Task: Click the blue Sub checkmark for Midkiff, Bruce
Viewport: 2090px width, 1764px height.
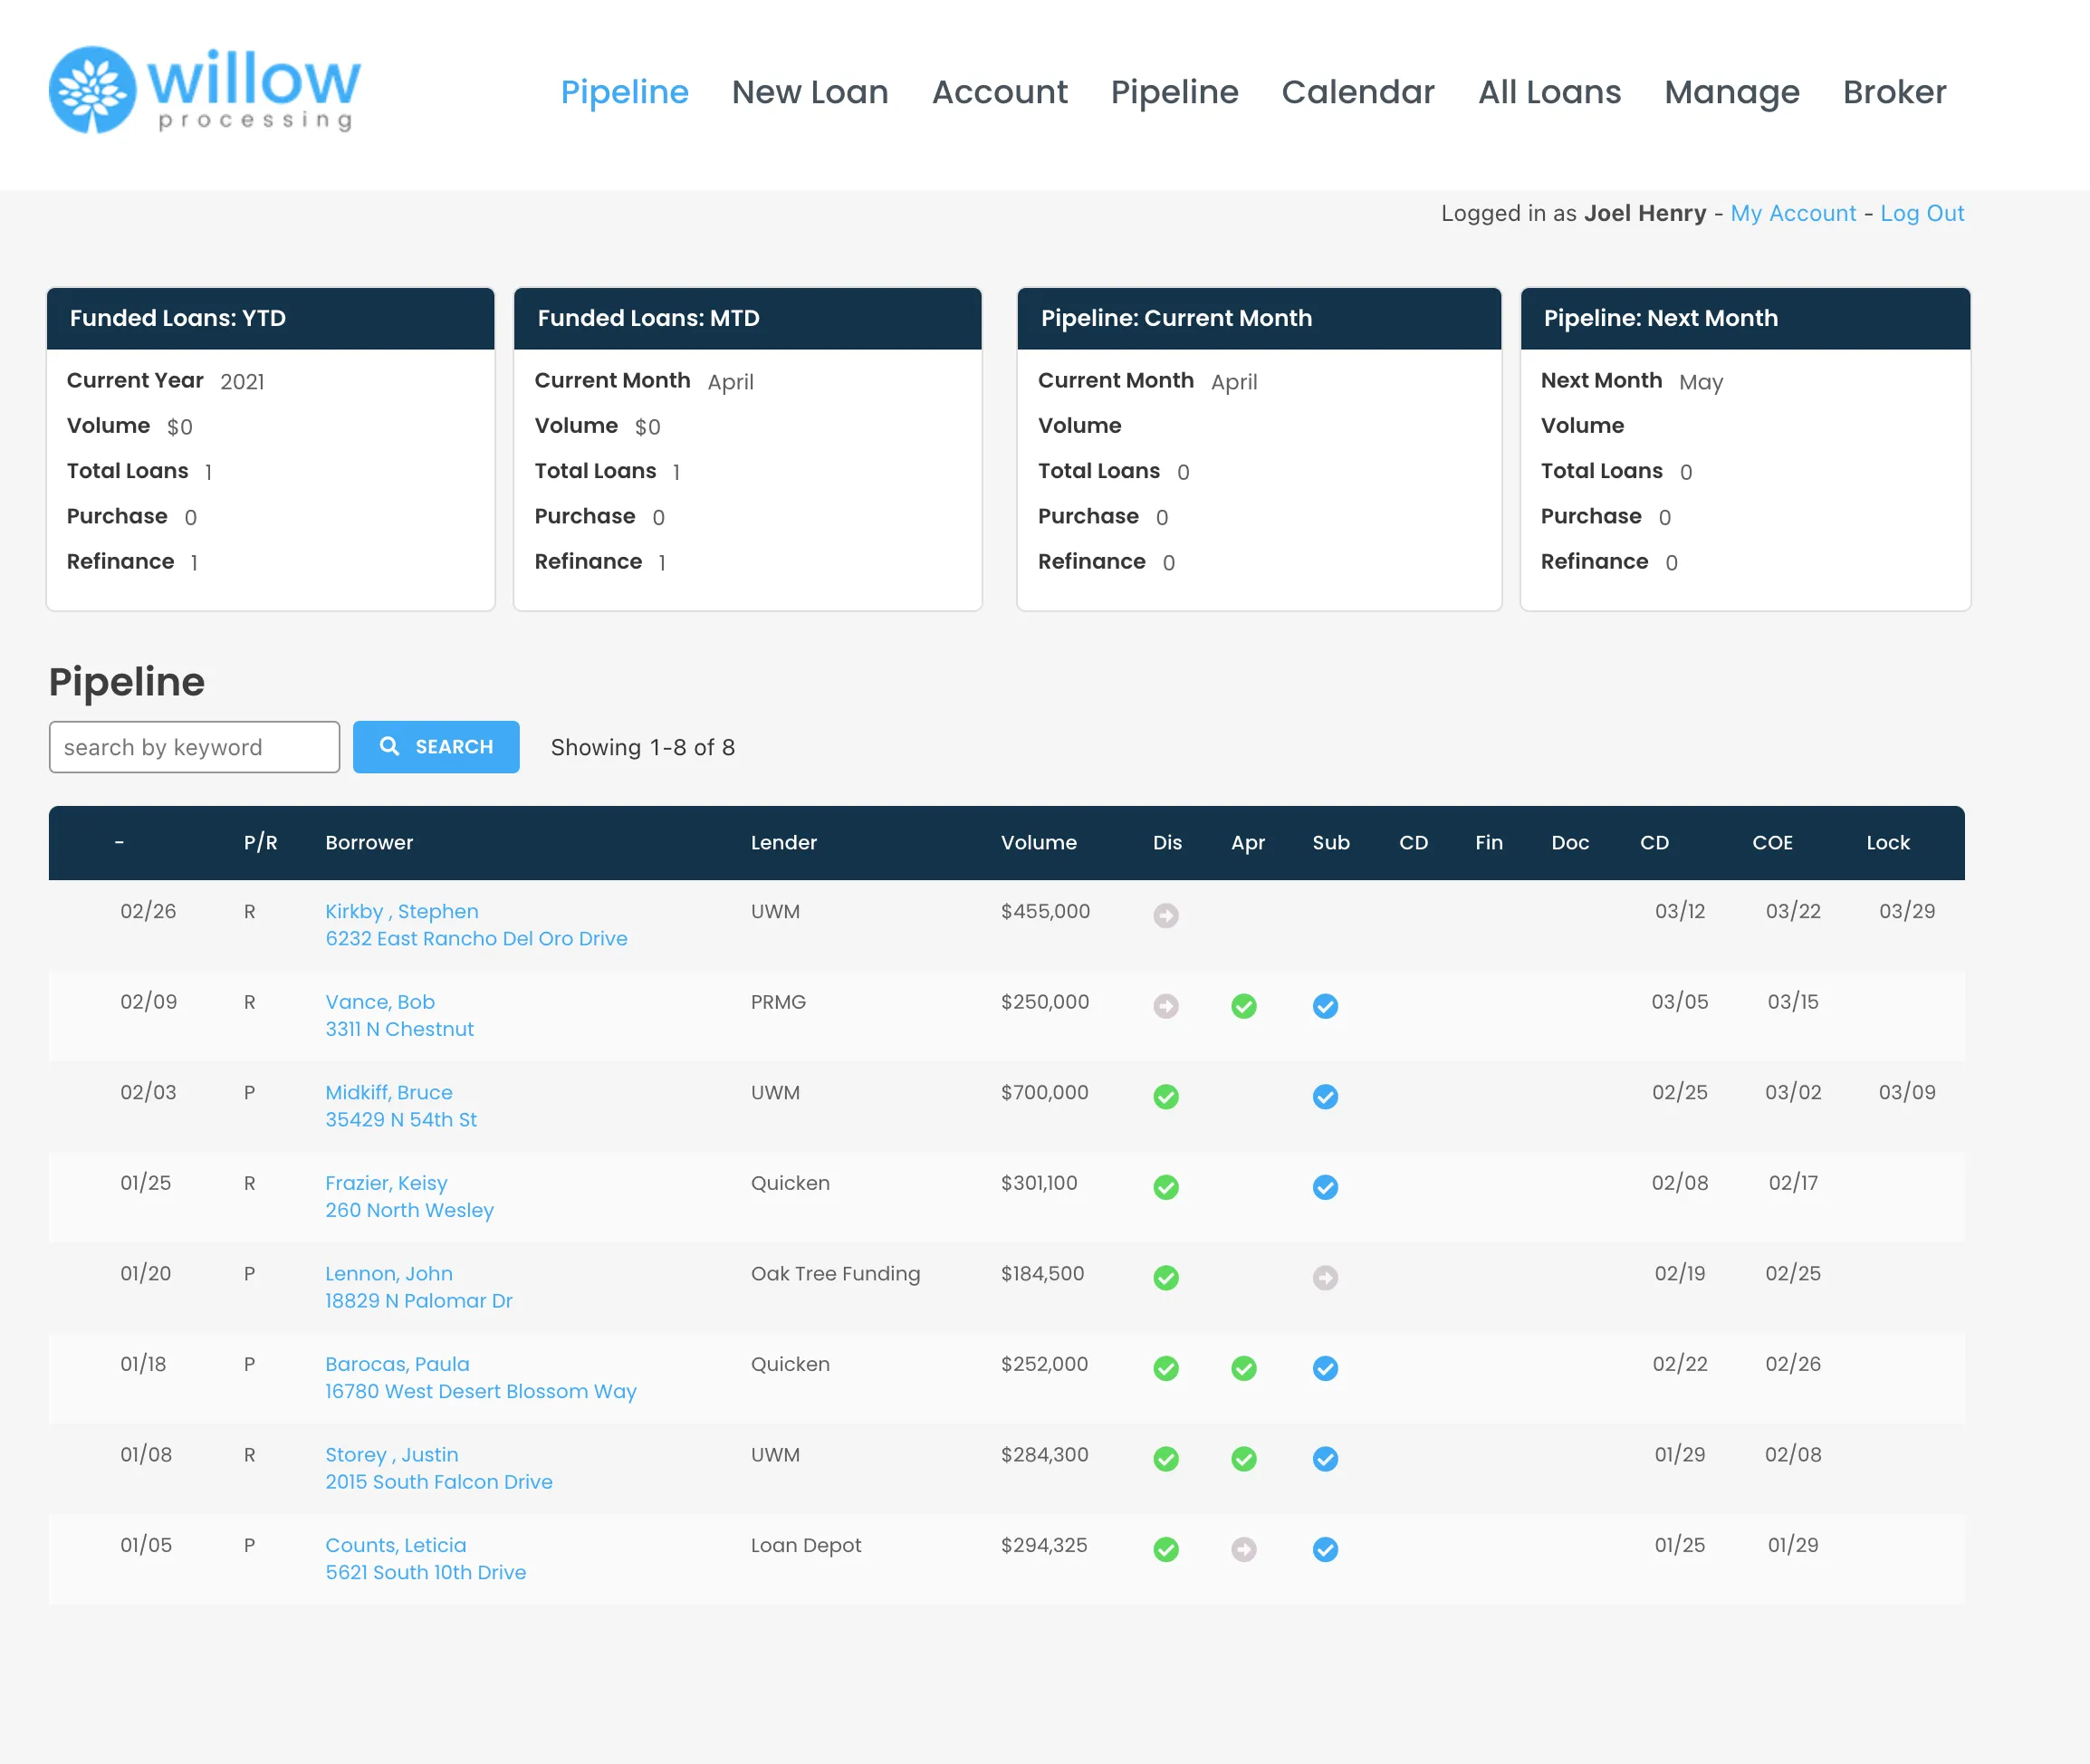Action: click(1326, 1097)
